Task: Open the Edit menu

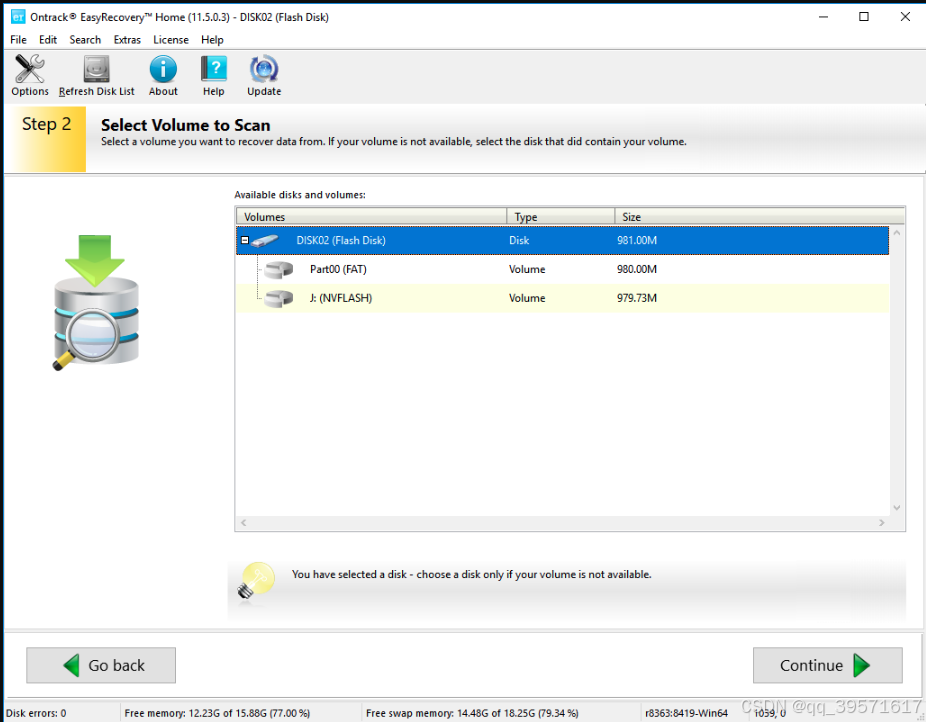Action: click(48, 40)
